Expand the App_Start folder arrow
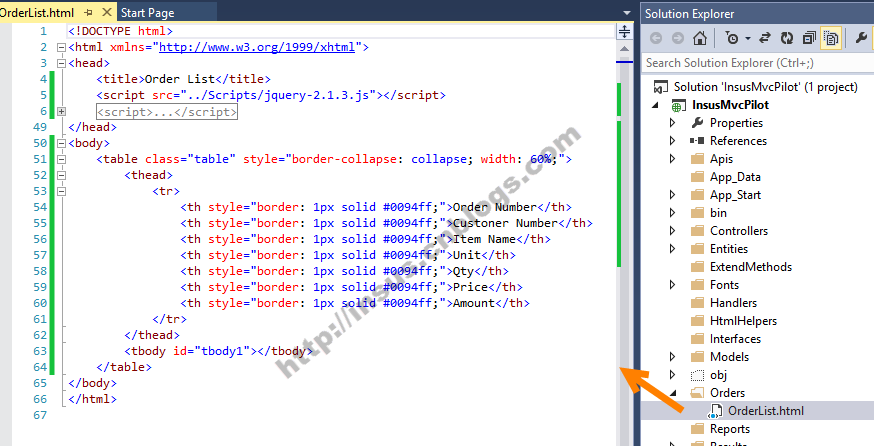 point(673,195)
